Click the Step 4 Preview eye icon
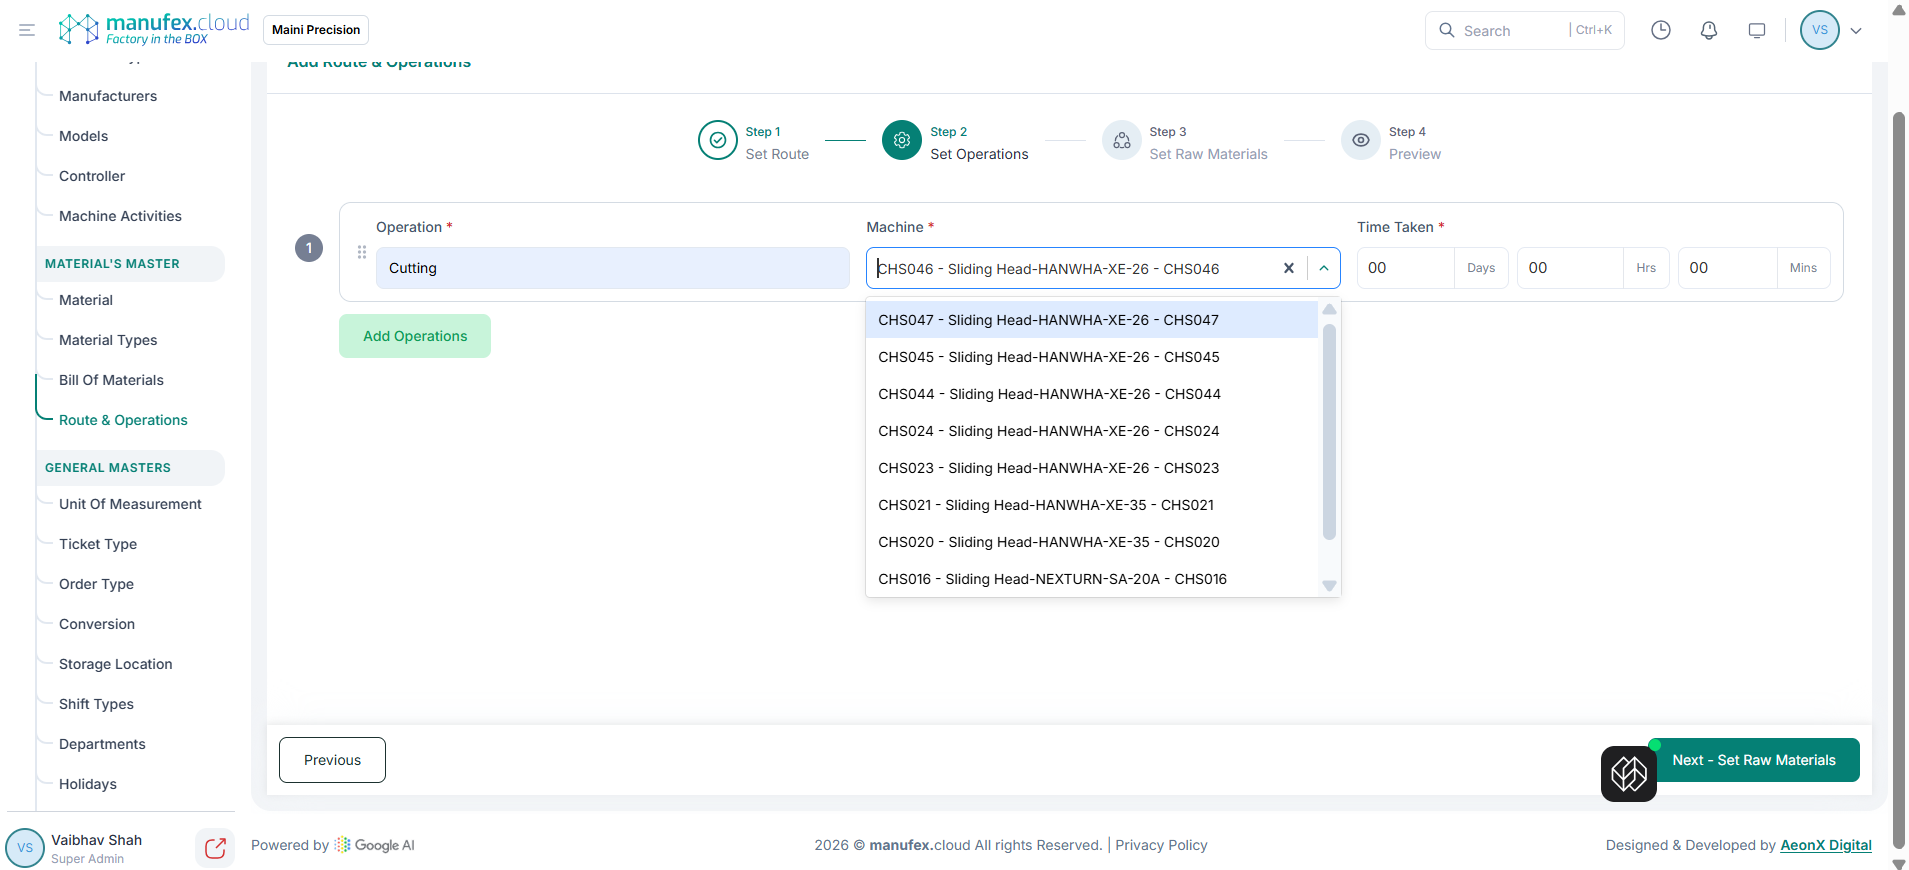Screen dimensions: 1909x870 [x=1360, y=141]
